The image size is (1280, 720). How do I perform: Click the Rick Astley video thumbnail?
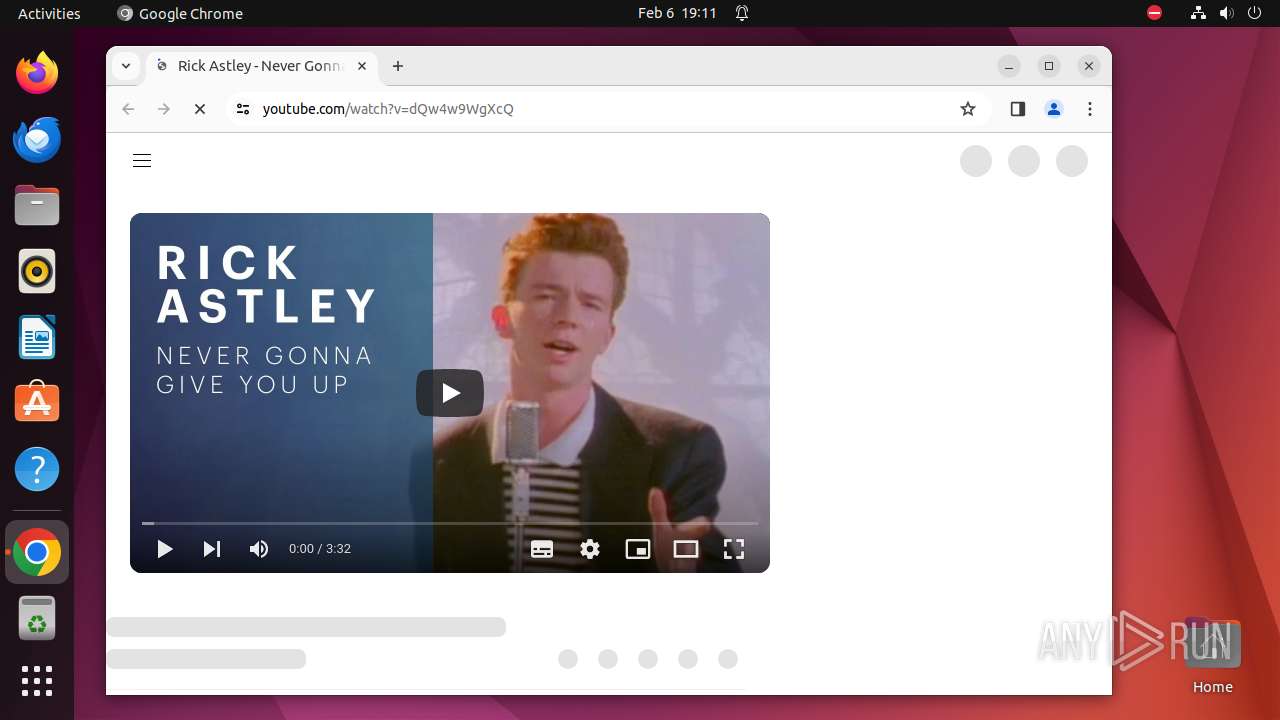(450, 393)
